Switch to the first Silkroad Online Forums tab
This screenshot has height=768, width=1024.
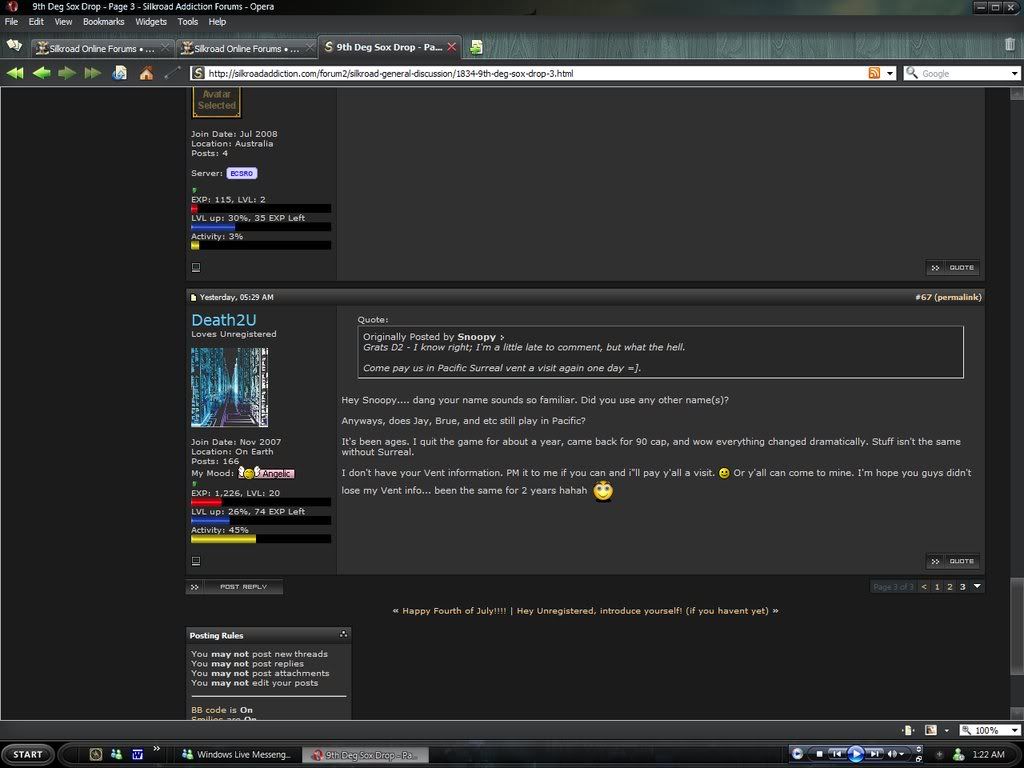(x=101, y=48)
